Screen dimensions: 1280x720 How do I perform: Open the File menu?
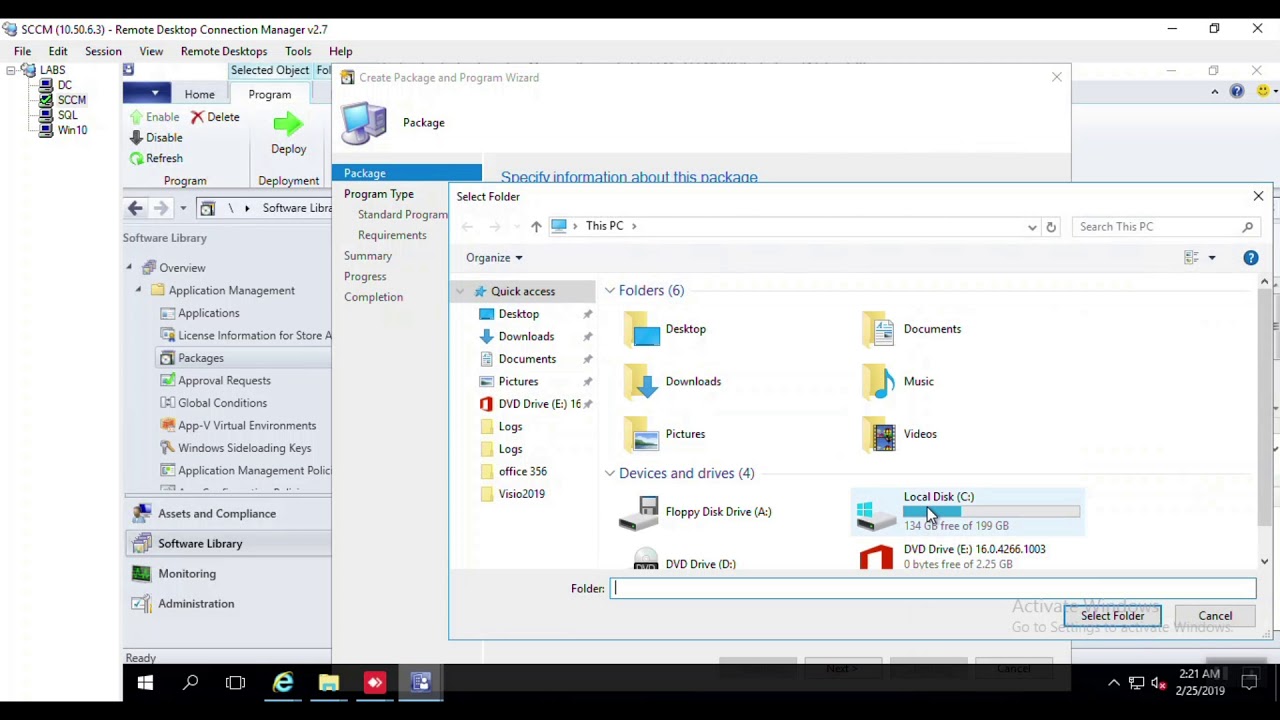(22, 51)
